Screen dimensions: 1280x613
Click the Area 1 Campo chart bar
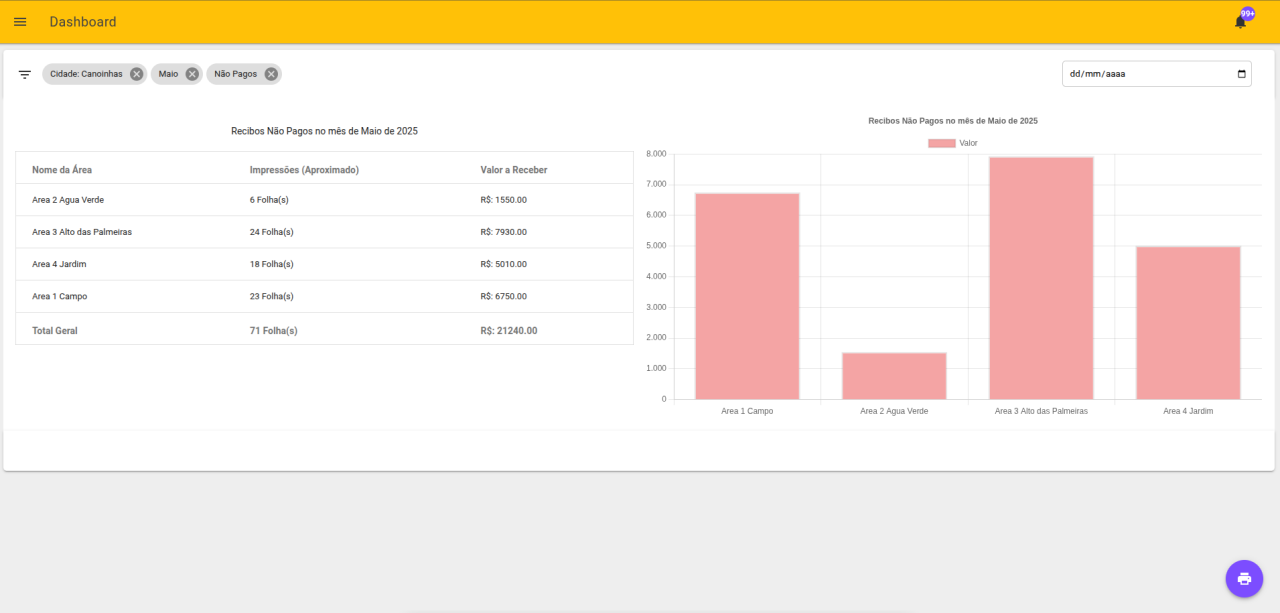747,297
